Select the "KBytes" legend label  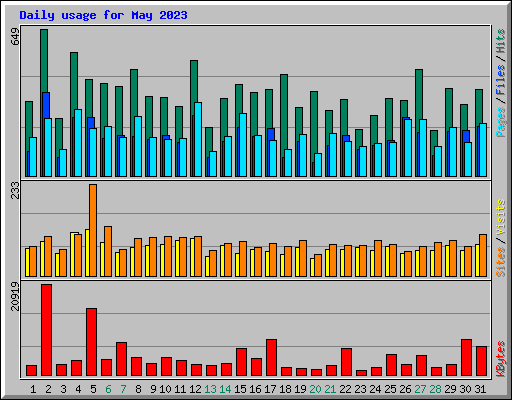[x=501, y=359]
